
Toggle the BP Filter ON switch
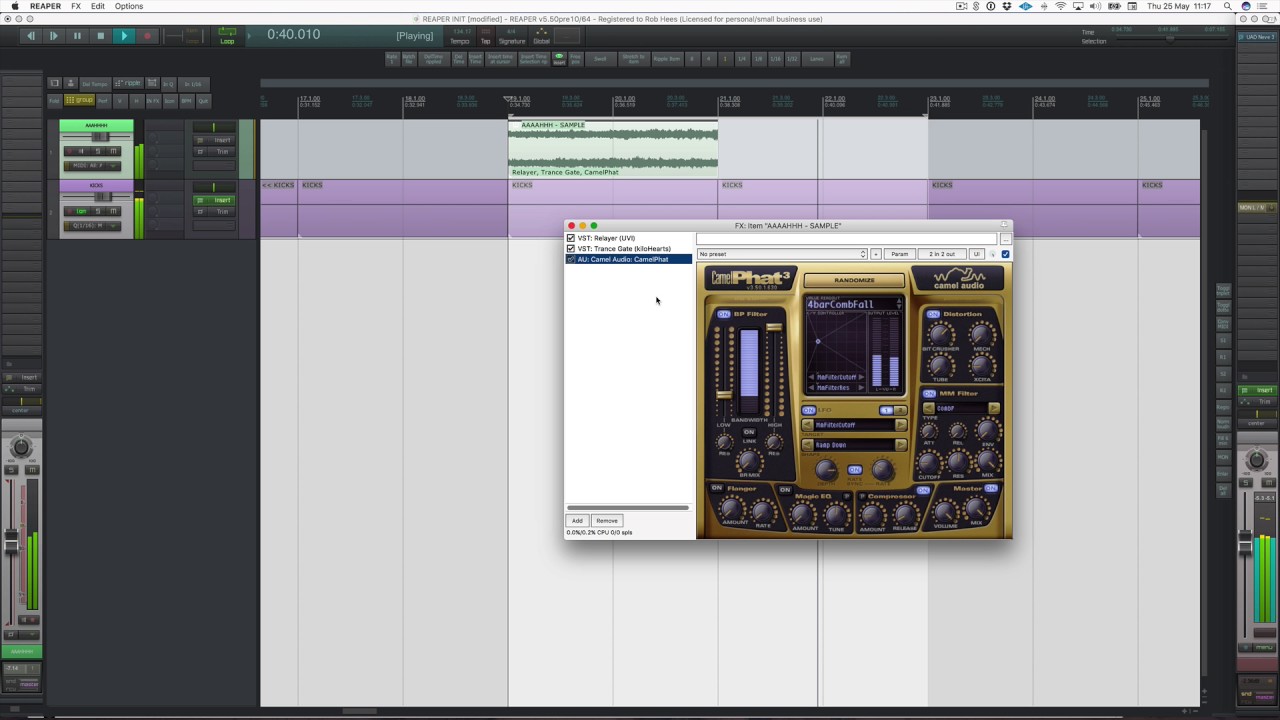click(724, 314)
